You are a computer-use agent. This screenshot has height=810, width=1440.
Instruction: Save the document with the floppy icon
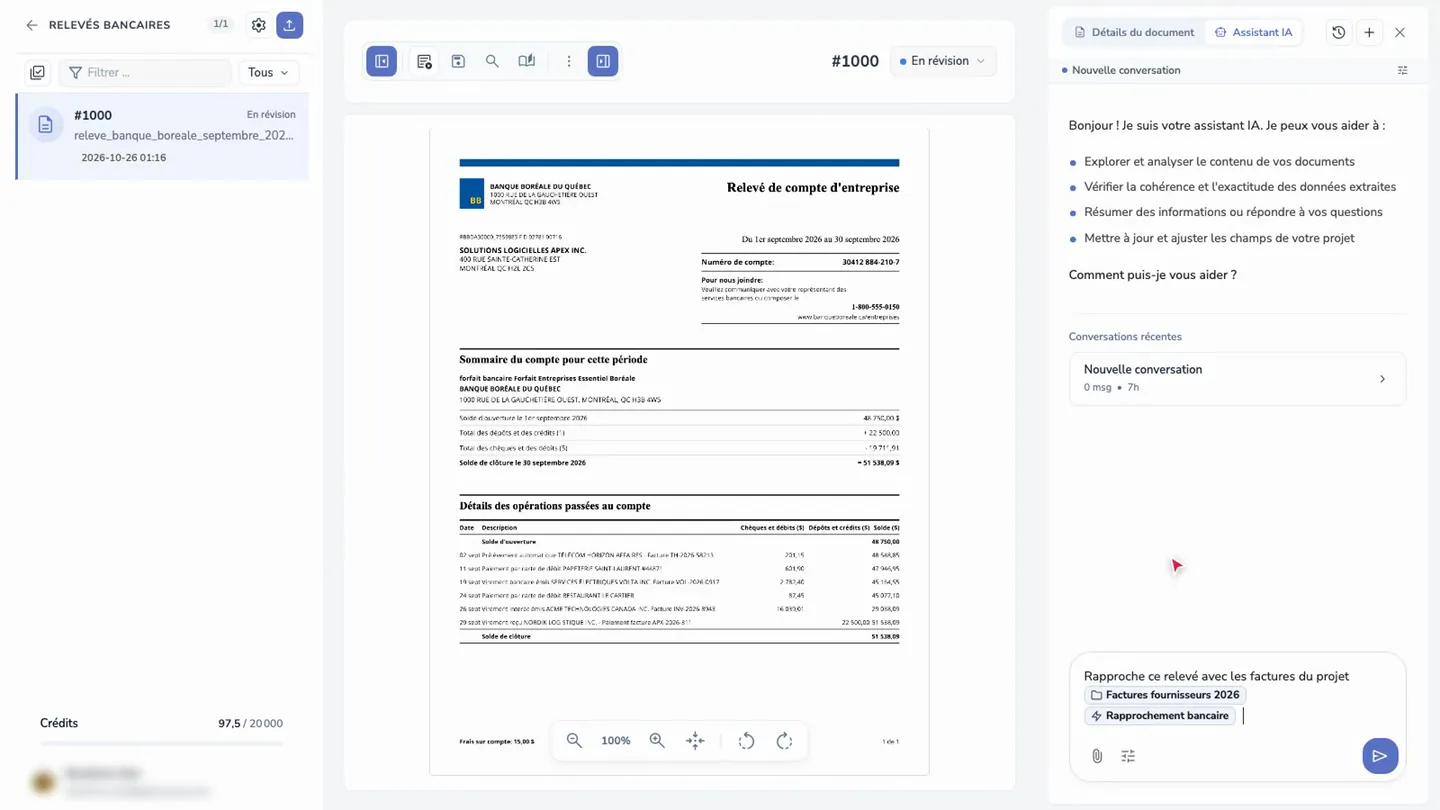click(x=458, y=61)
